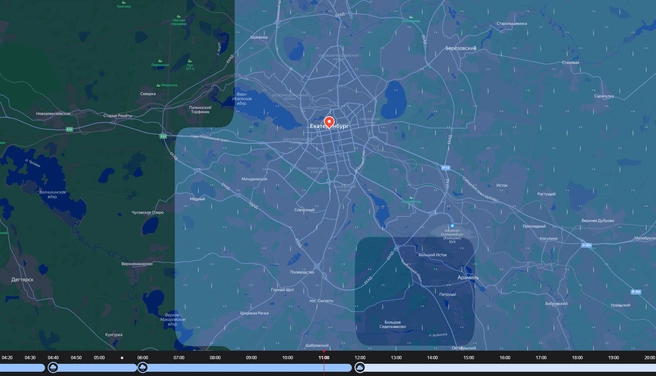Click the current 11:00 time marker
656x376 pixels.
324,358
